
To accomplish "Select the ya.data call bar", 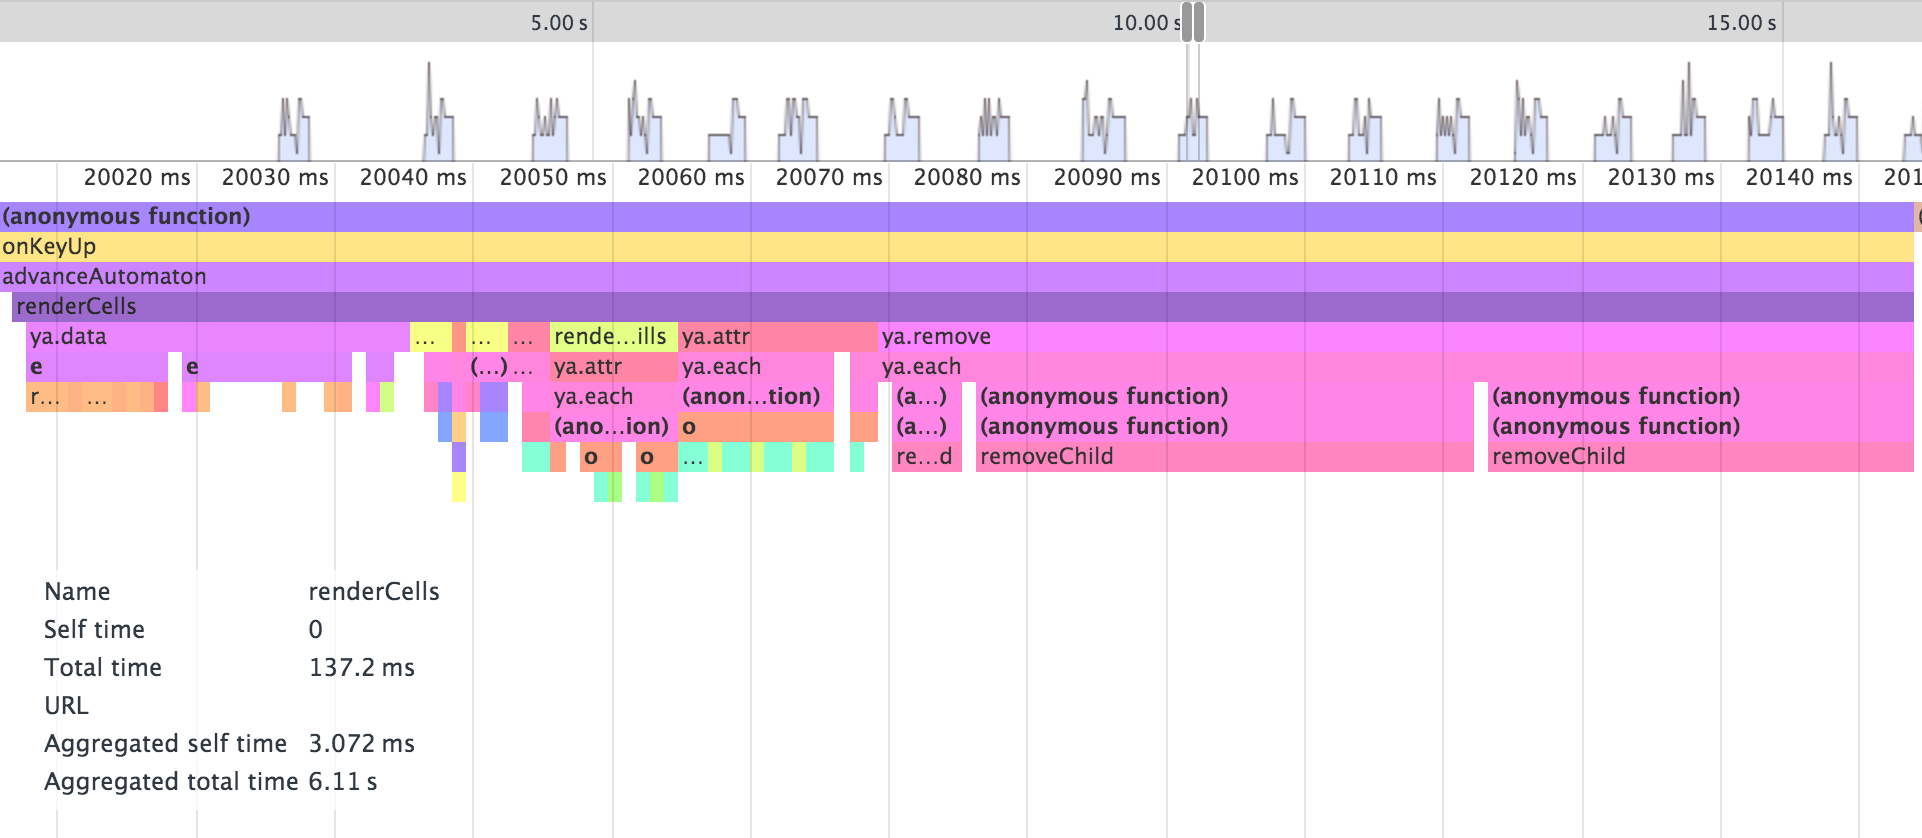I will (x=218, y=337).
